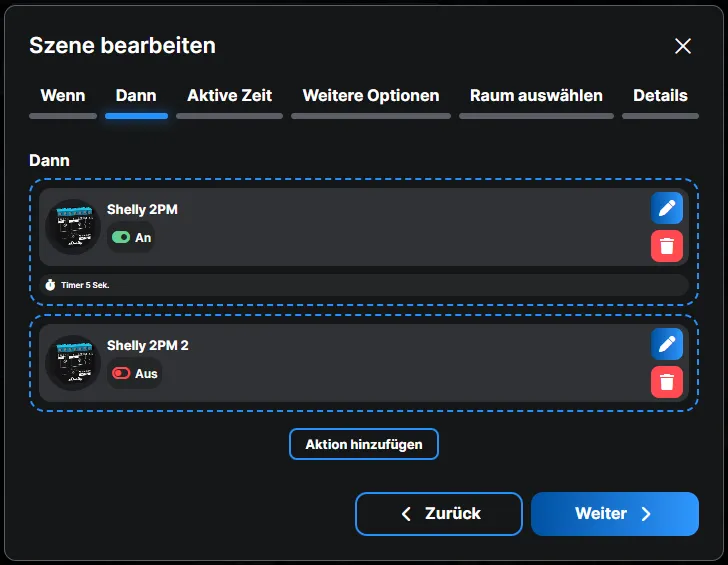728x565 pixels.
Task: Close the Szene bearbeiten dialog with X
Action: 683,46
